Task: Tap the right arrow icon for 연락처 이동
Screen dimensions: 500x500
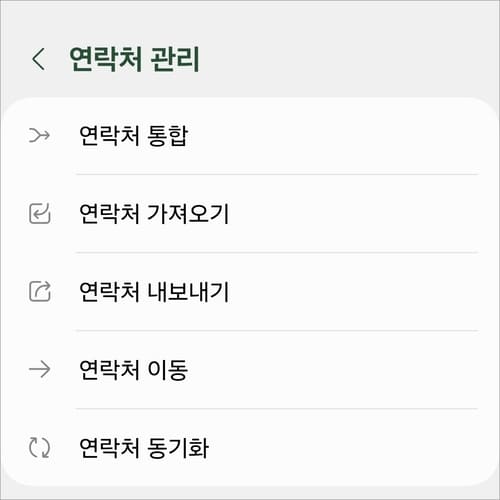Action: pyautogui.click(x=39, y=369)
